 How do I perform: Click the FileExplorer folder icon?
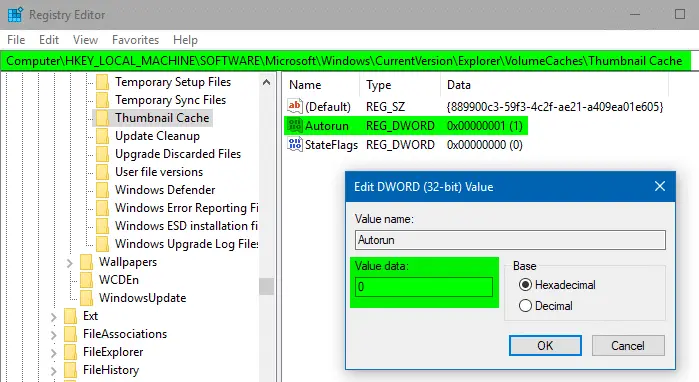(x=70, y=352)
